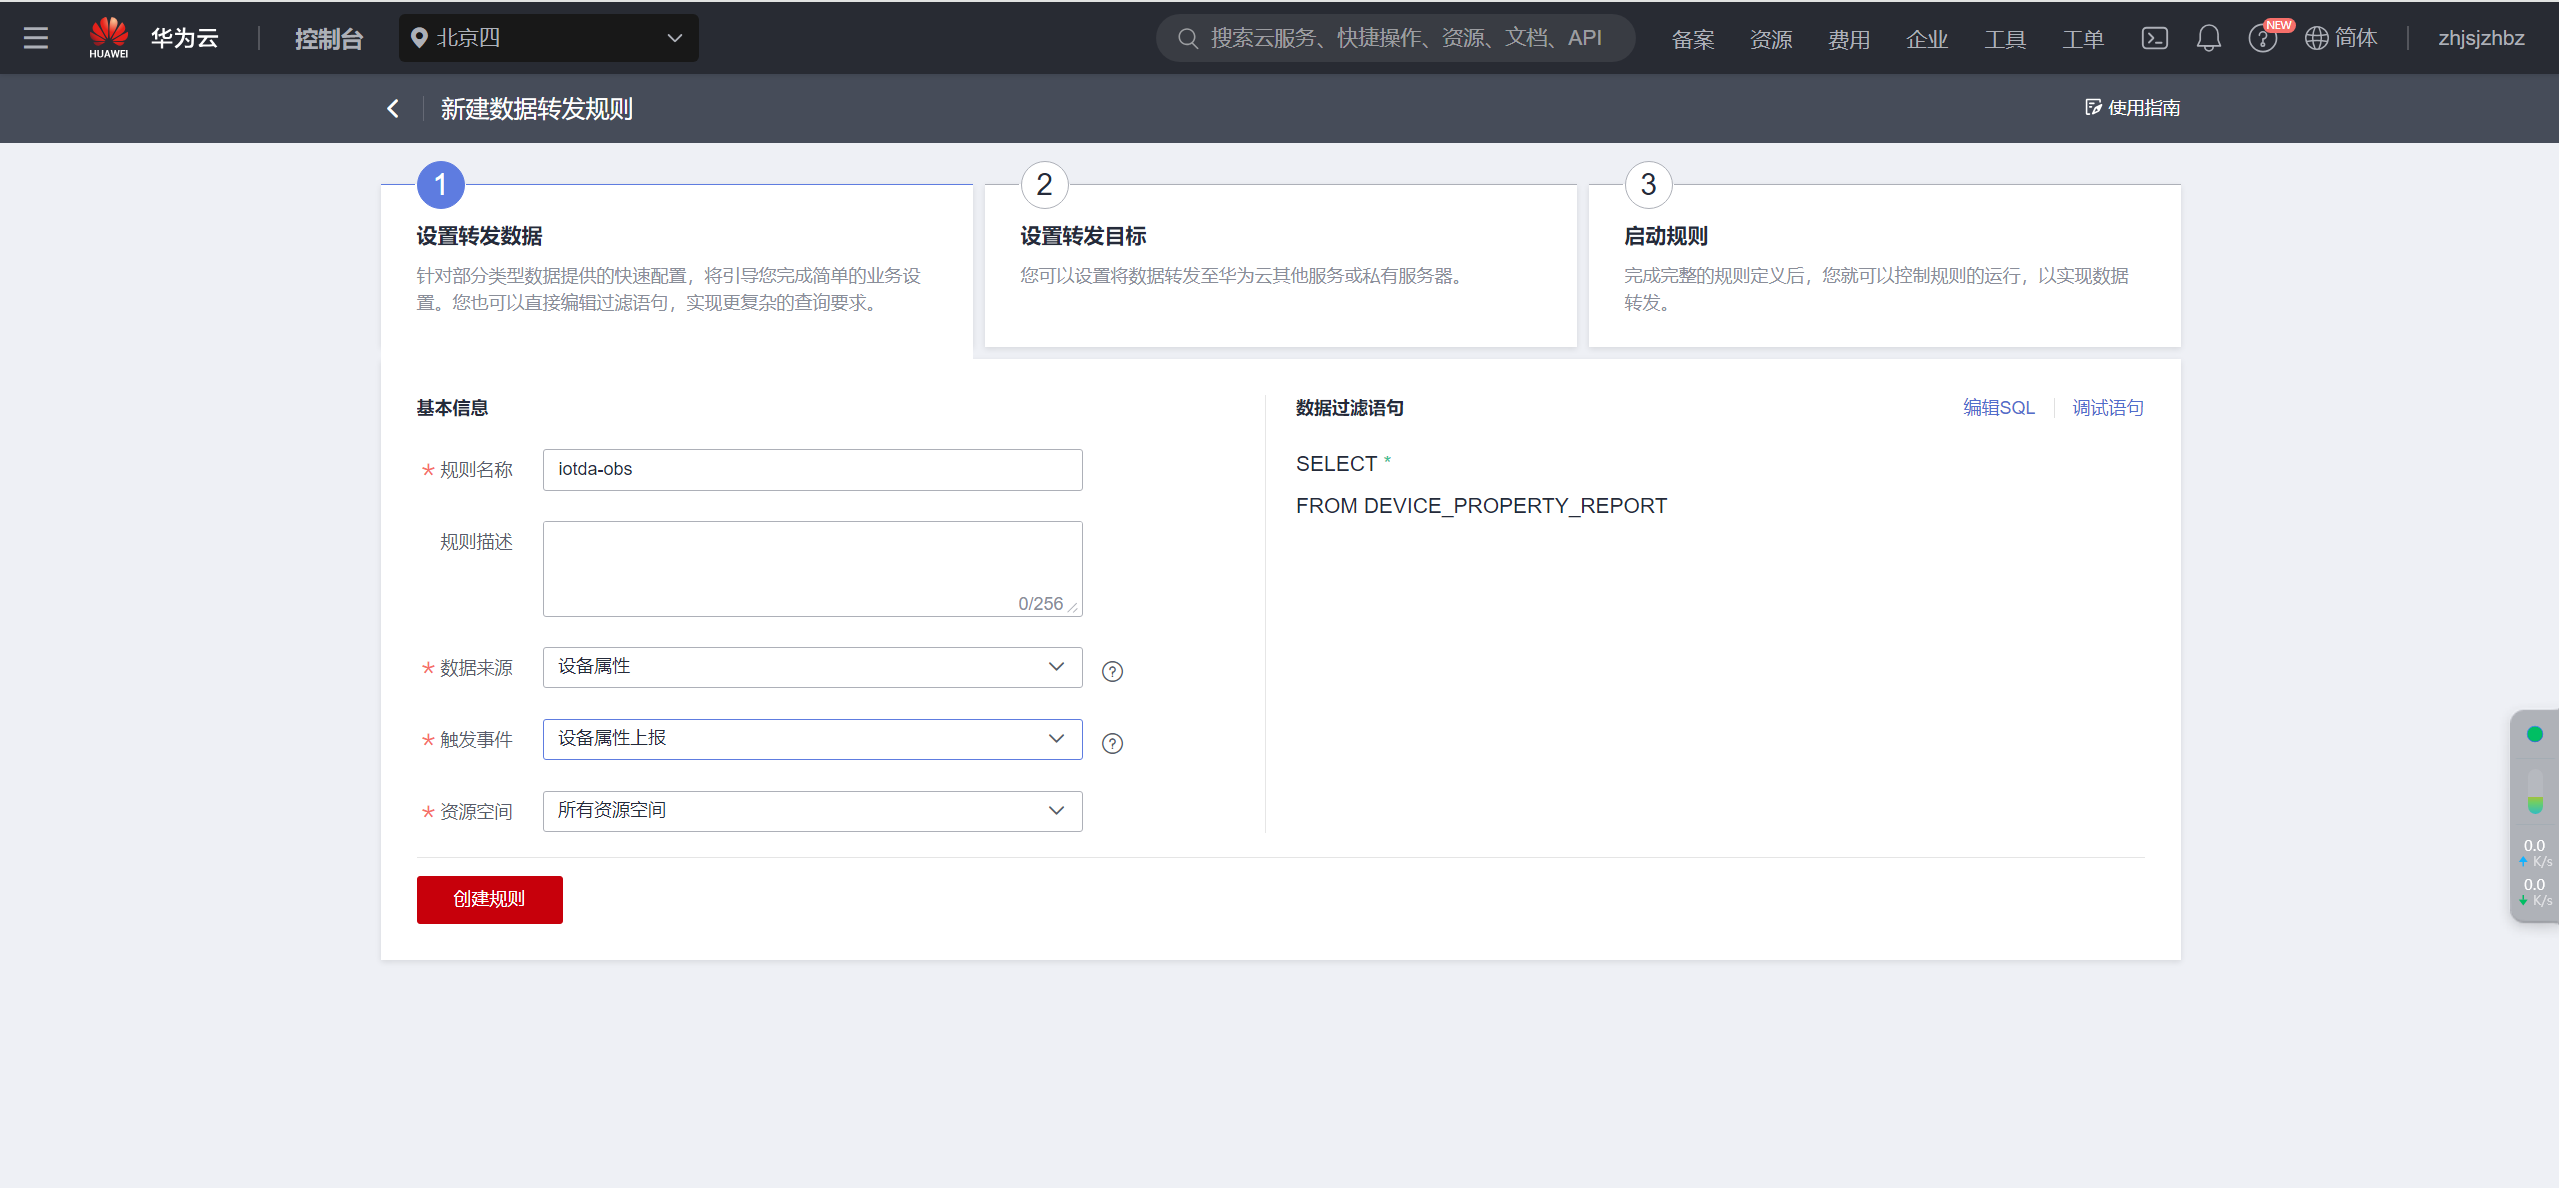This screenshot has height=1188, width=2559.
Task: Open the 资源空间 dropdown
Action: pos(812,811)
